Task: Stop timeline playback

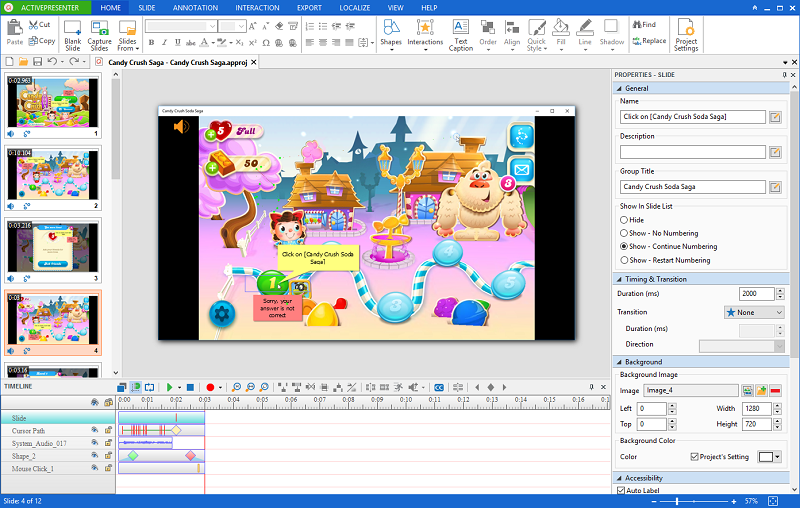Action: [190, 388]
